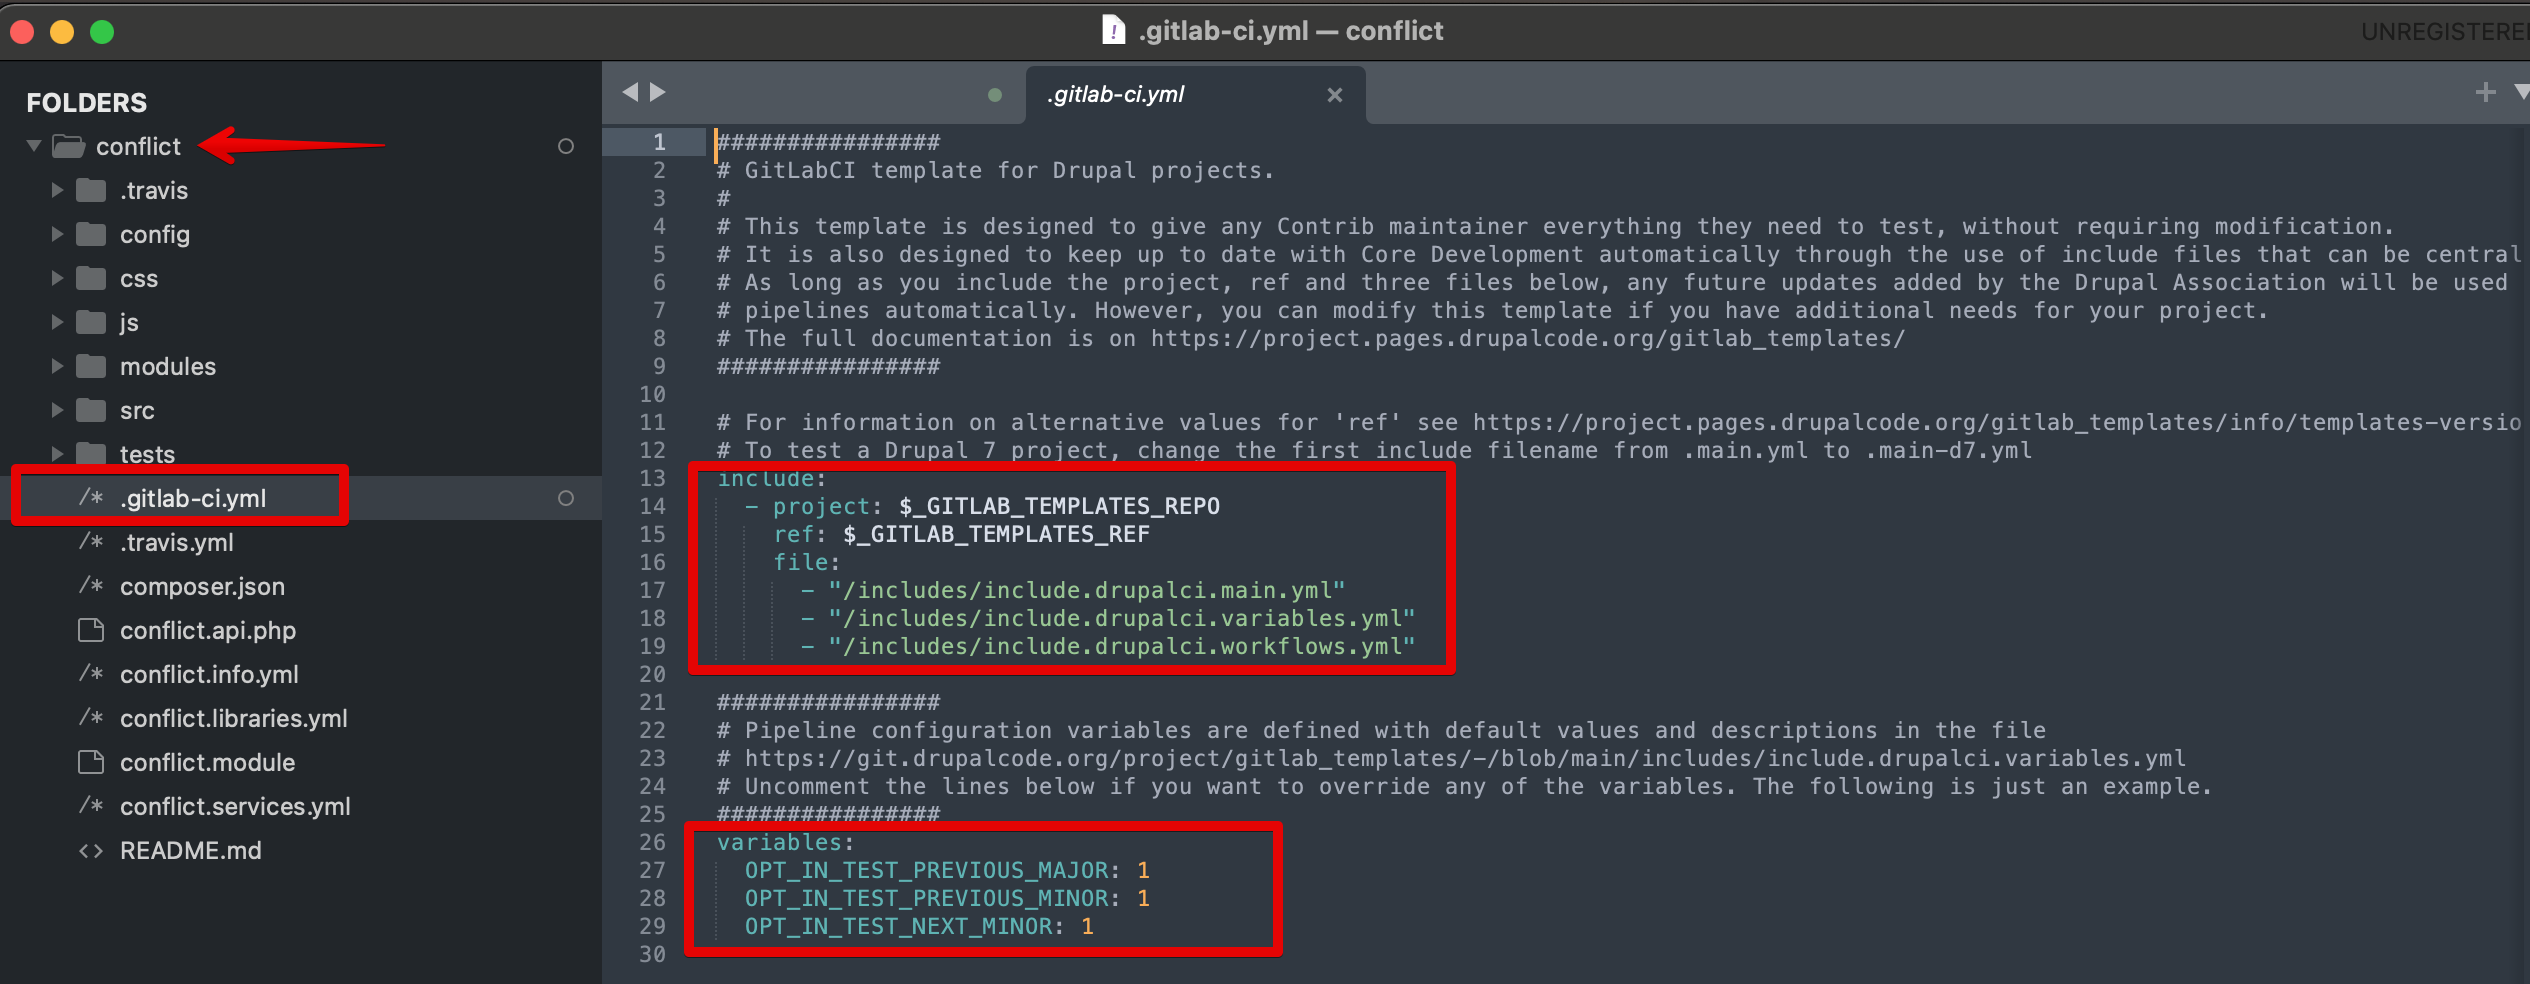Viewport: 2530px width, 984px height.
Task: Navigate back using the left arrow icon
Action: [x=631, y=91]
